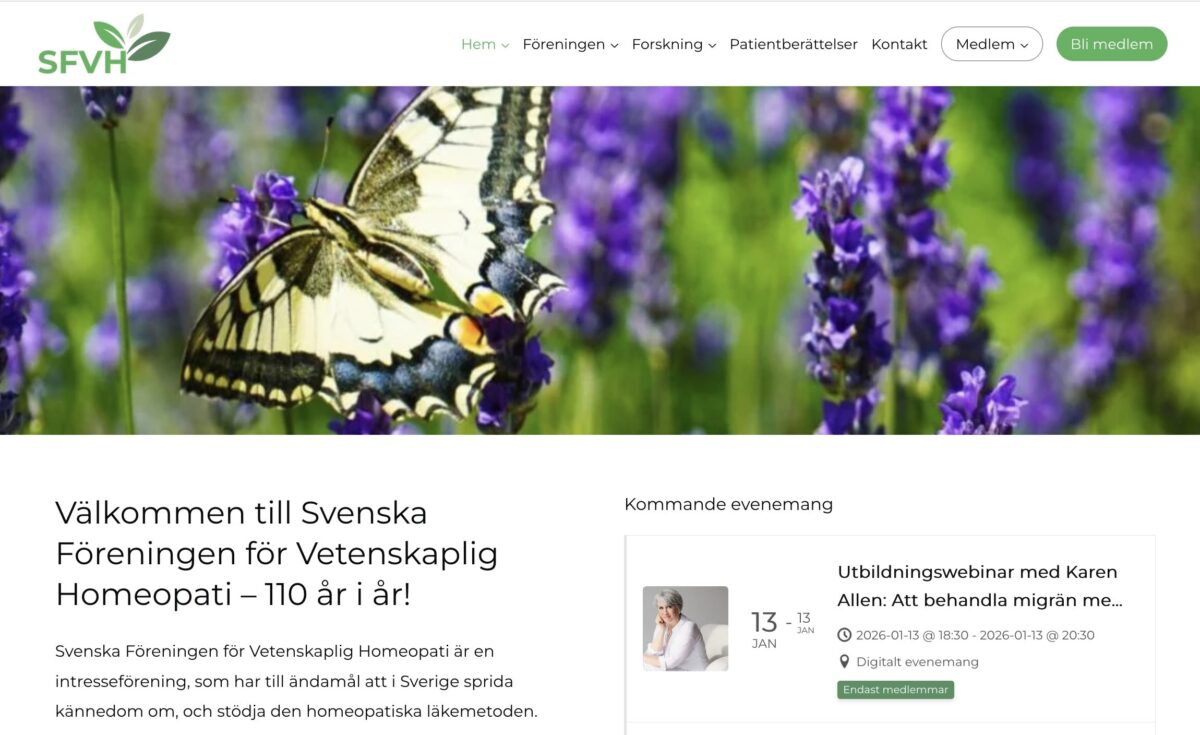The height and width of the screenshot is (735, 1200).
Task: Click the Endast medlemmar green tag
Action: coord(896,690)
